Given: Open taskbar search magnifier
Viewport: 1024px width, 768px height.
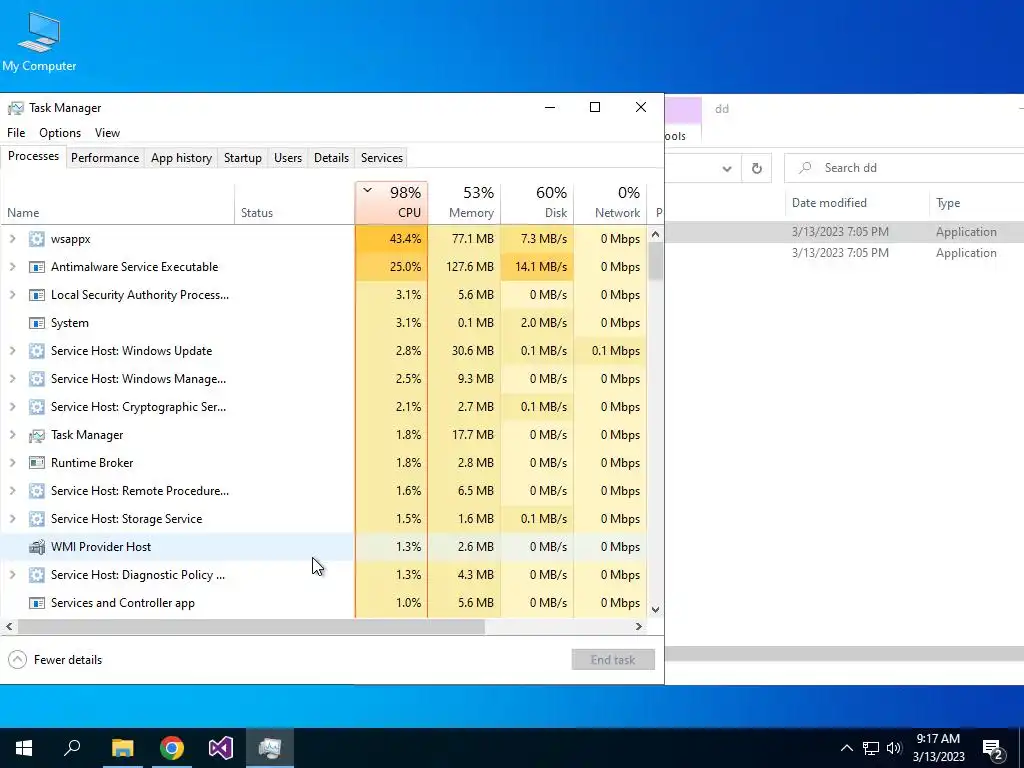Looking at the screenshot, I should pos(72,748).
